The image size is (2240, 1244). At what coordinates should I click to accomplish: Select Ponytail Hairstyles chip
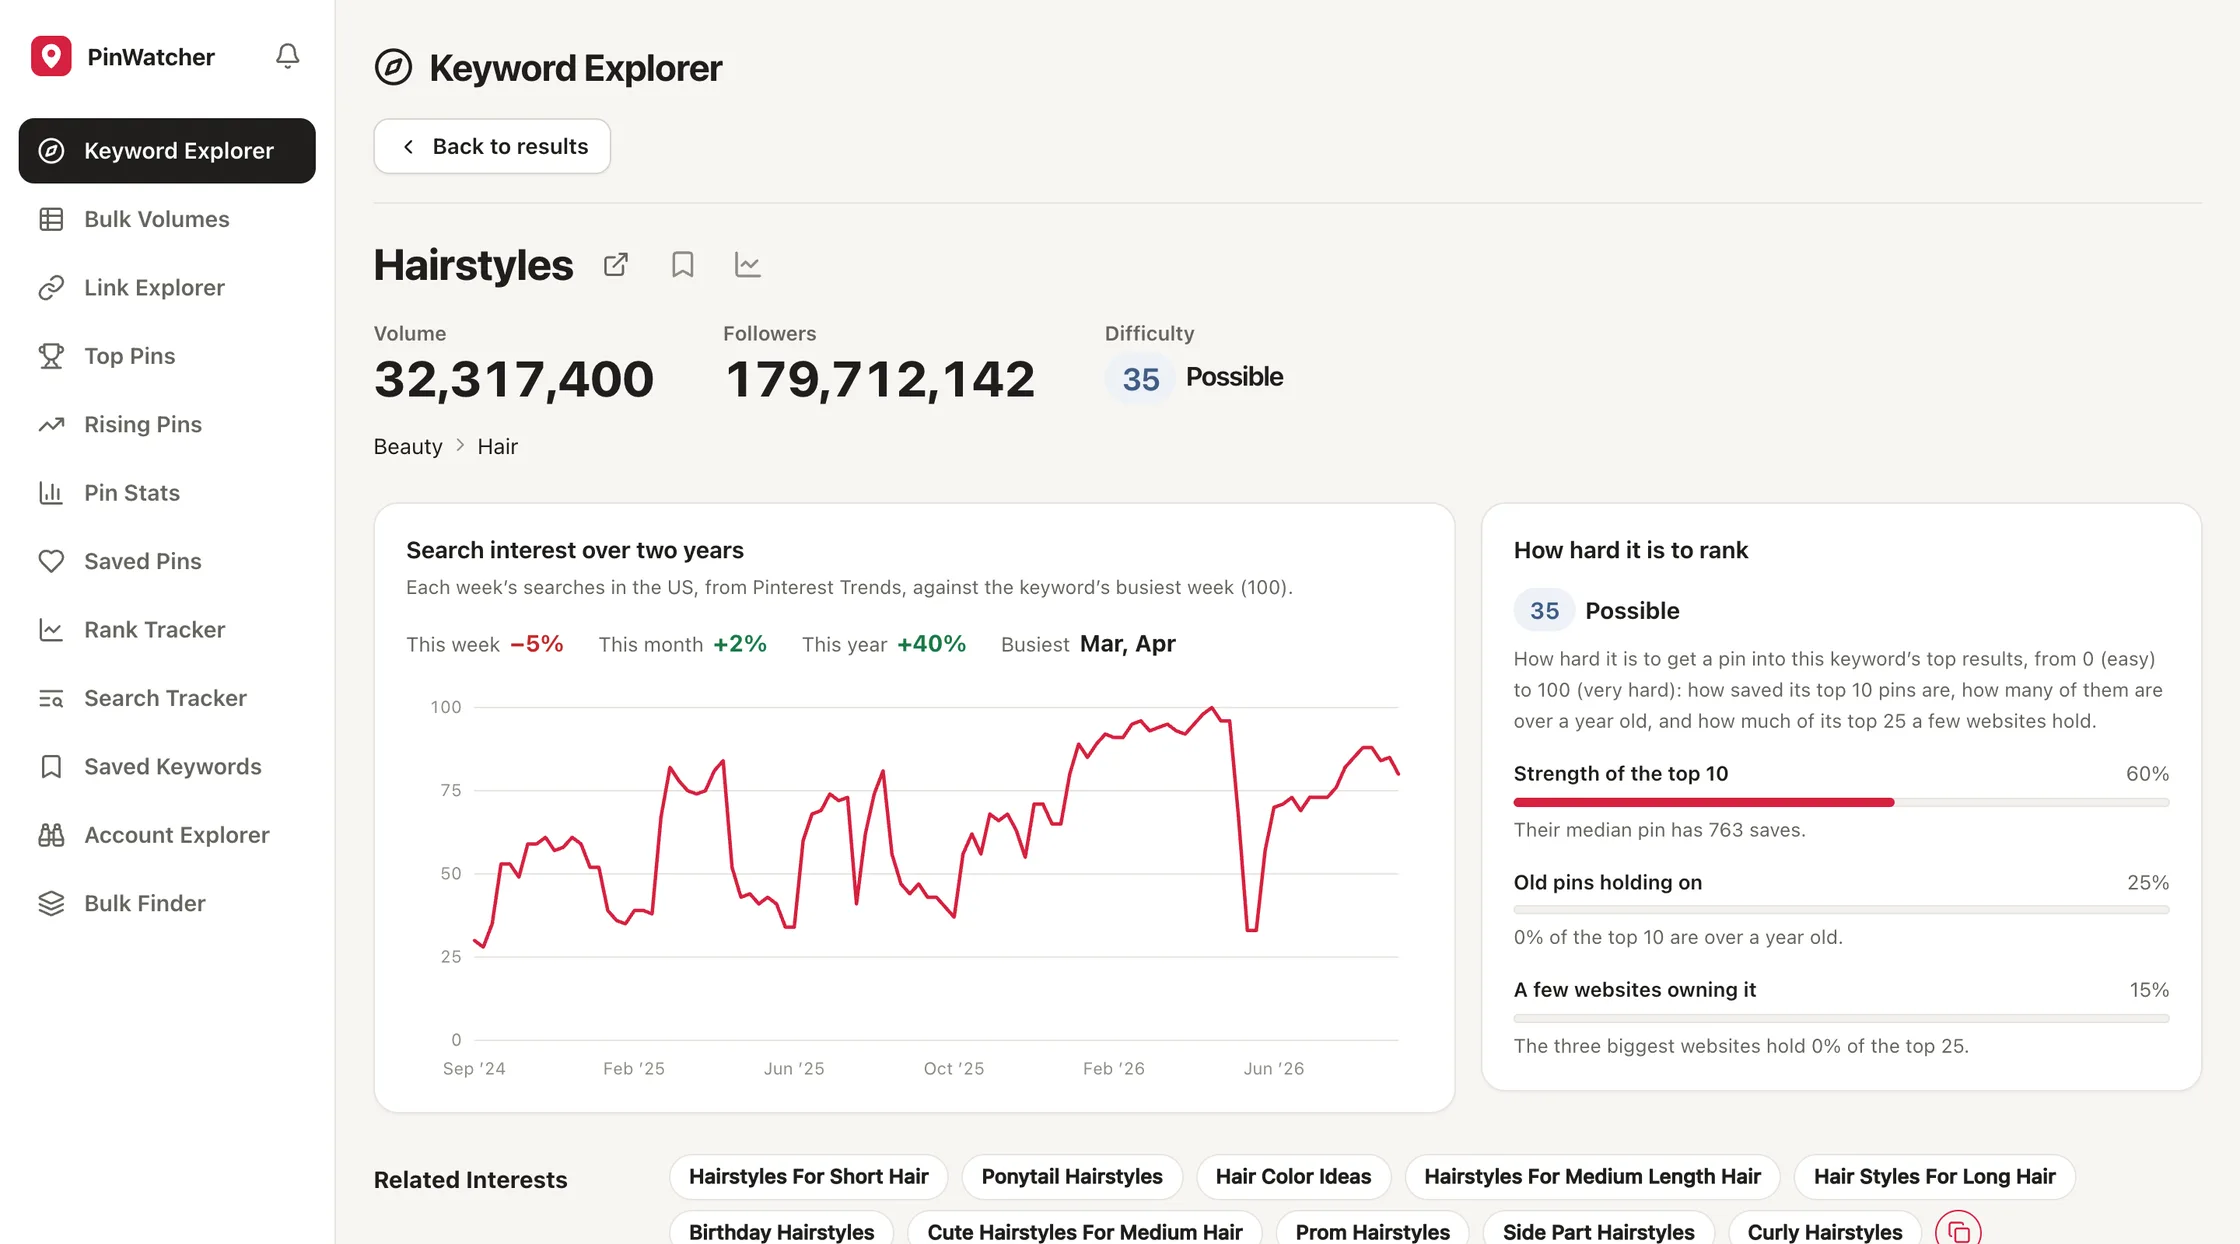(x=1072, y=1177)
